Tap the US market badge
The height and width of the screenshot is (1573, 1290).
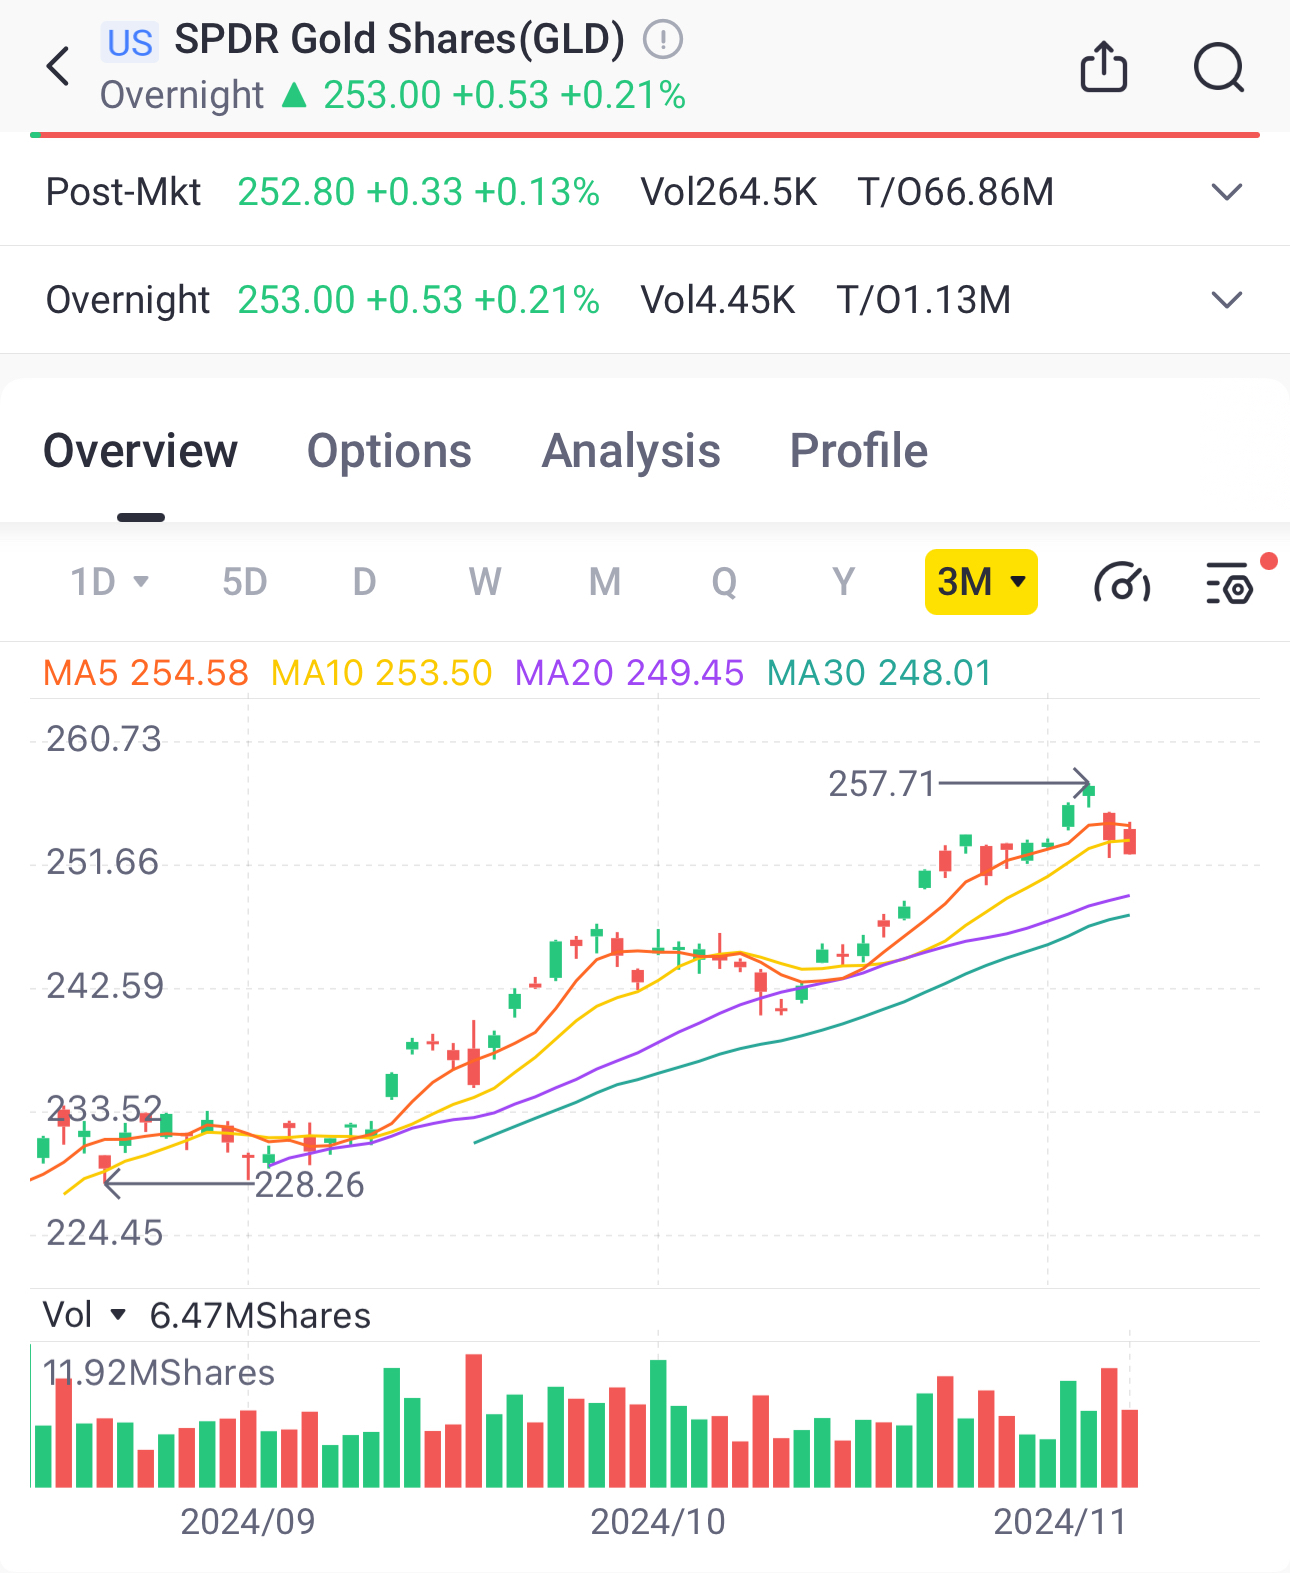[x=130, y=43]
